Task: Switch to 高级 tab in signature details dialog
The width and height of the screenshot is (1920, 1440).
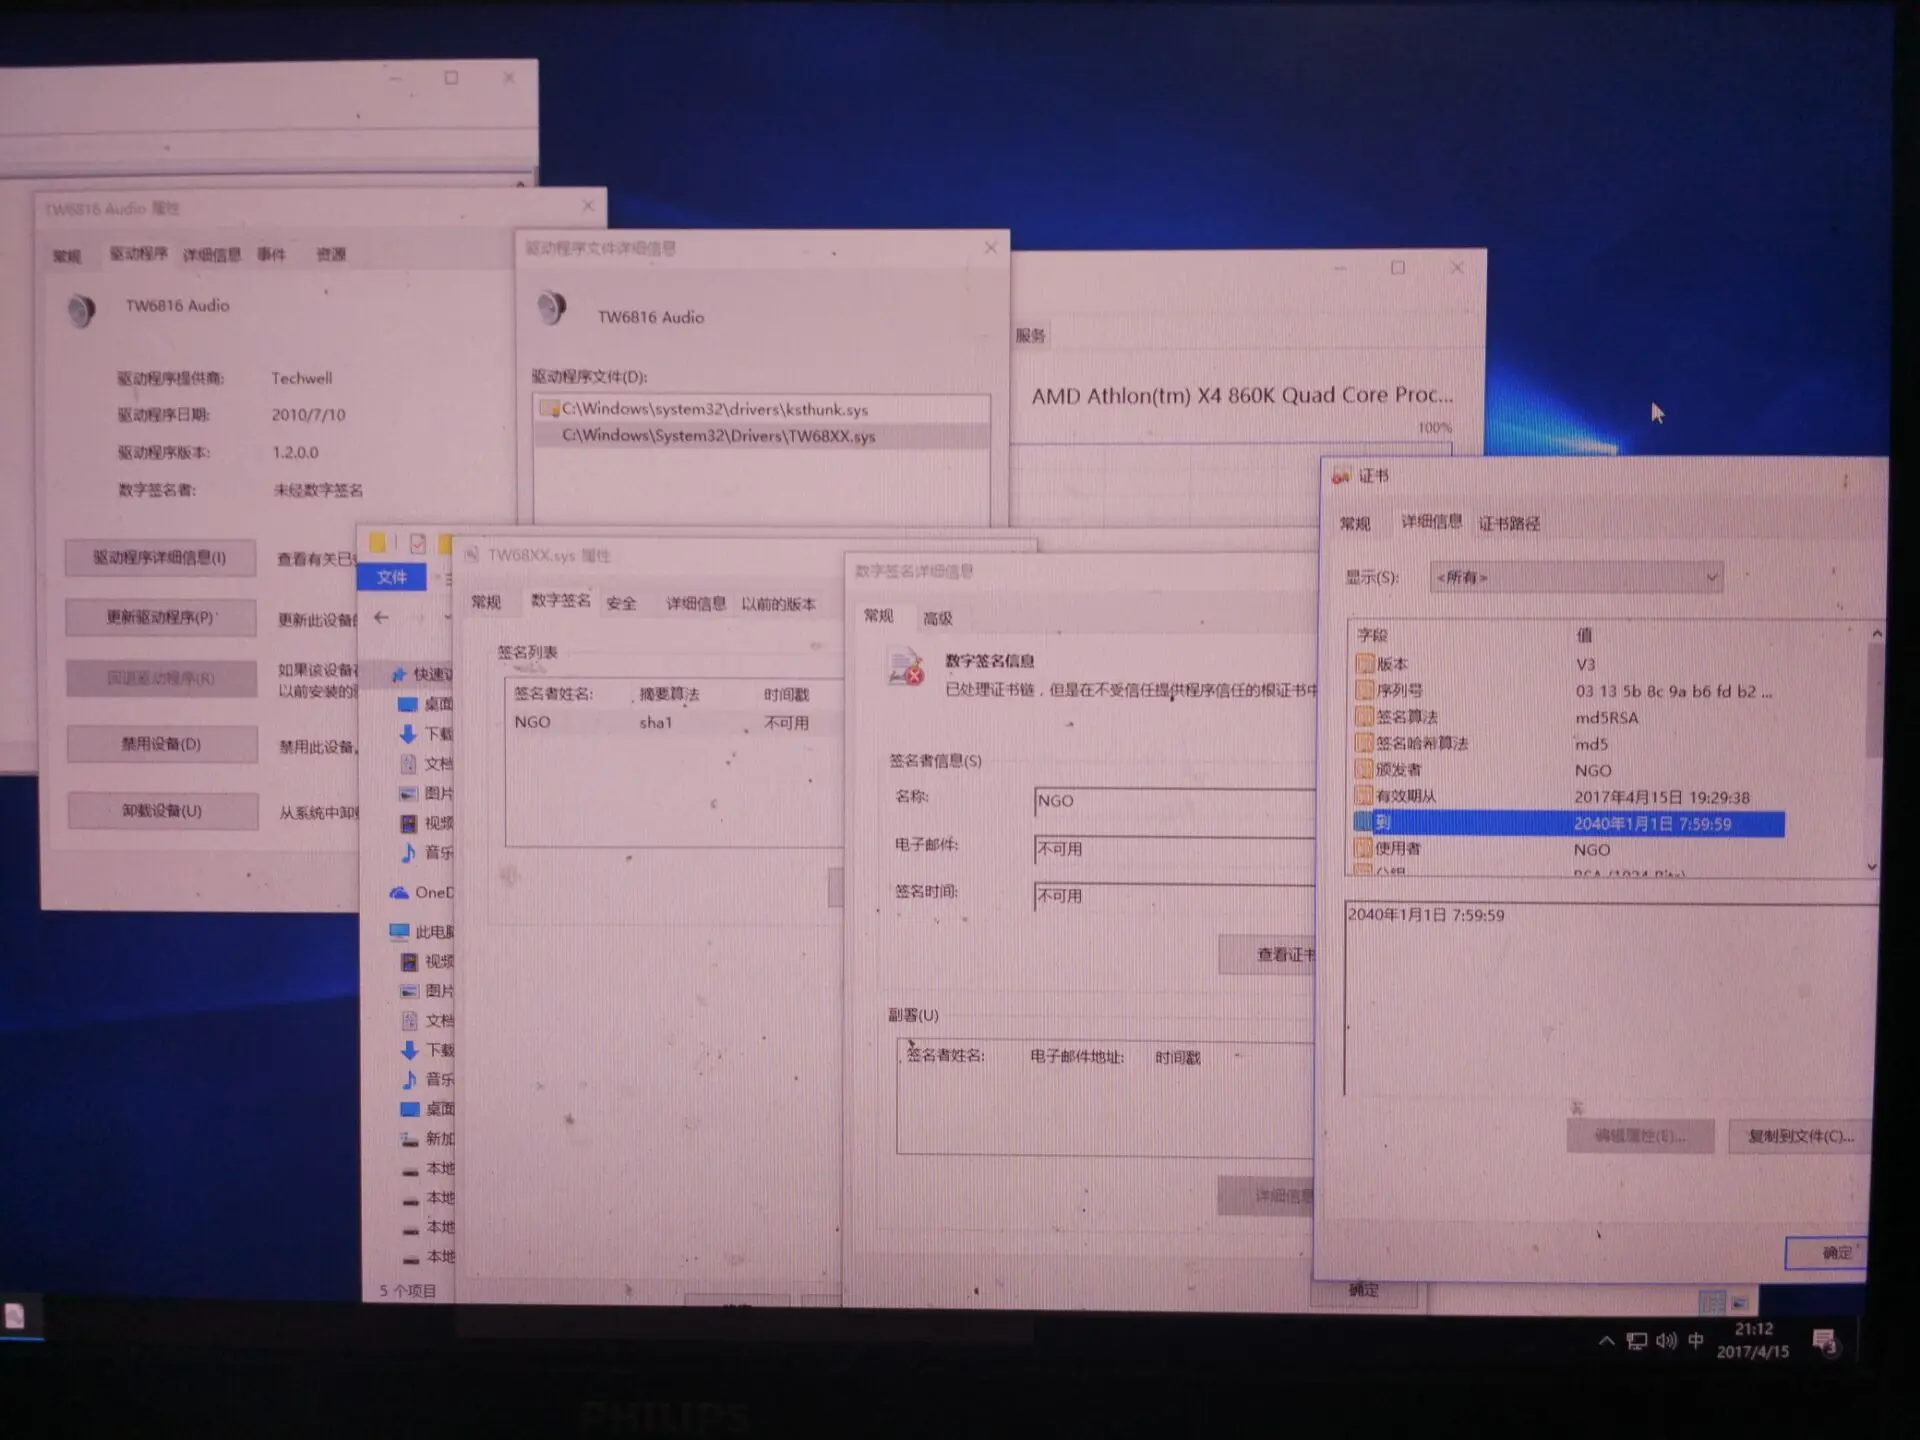Action: 938,619
